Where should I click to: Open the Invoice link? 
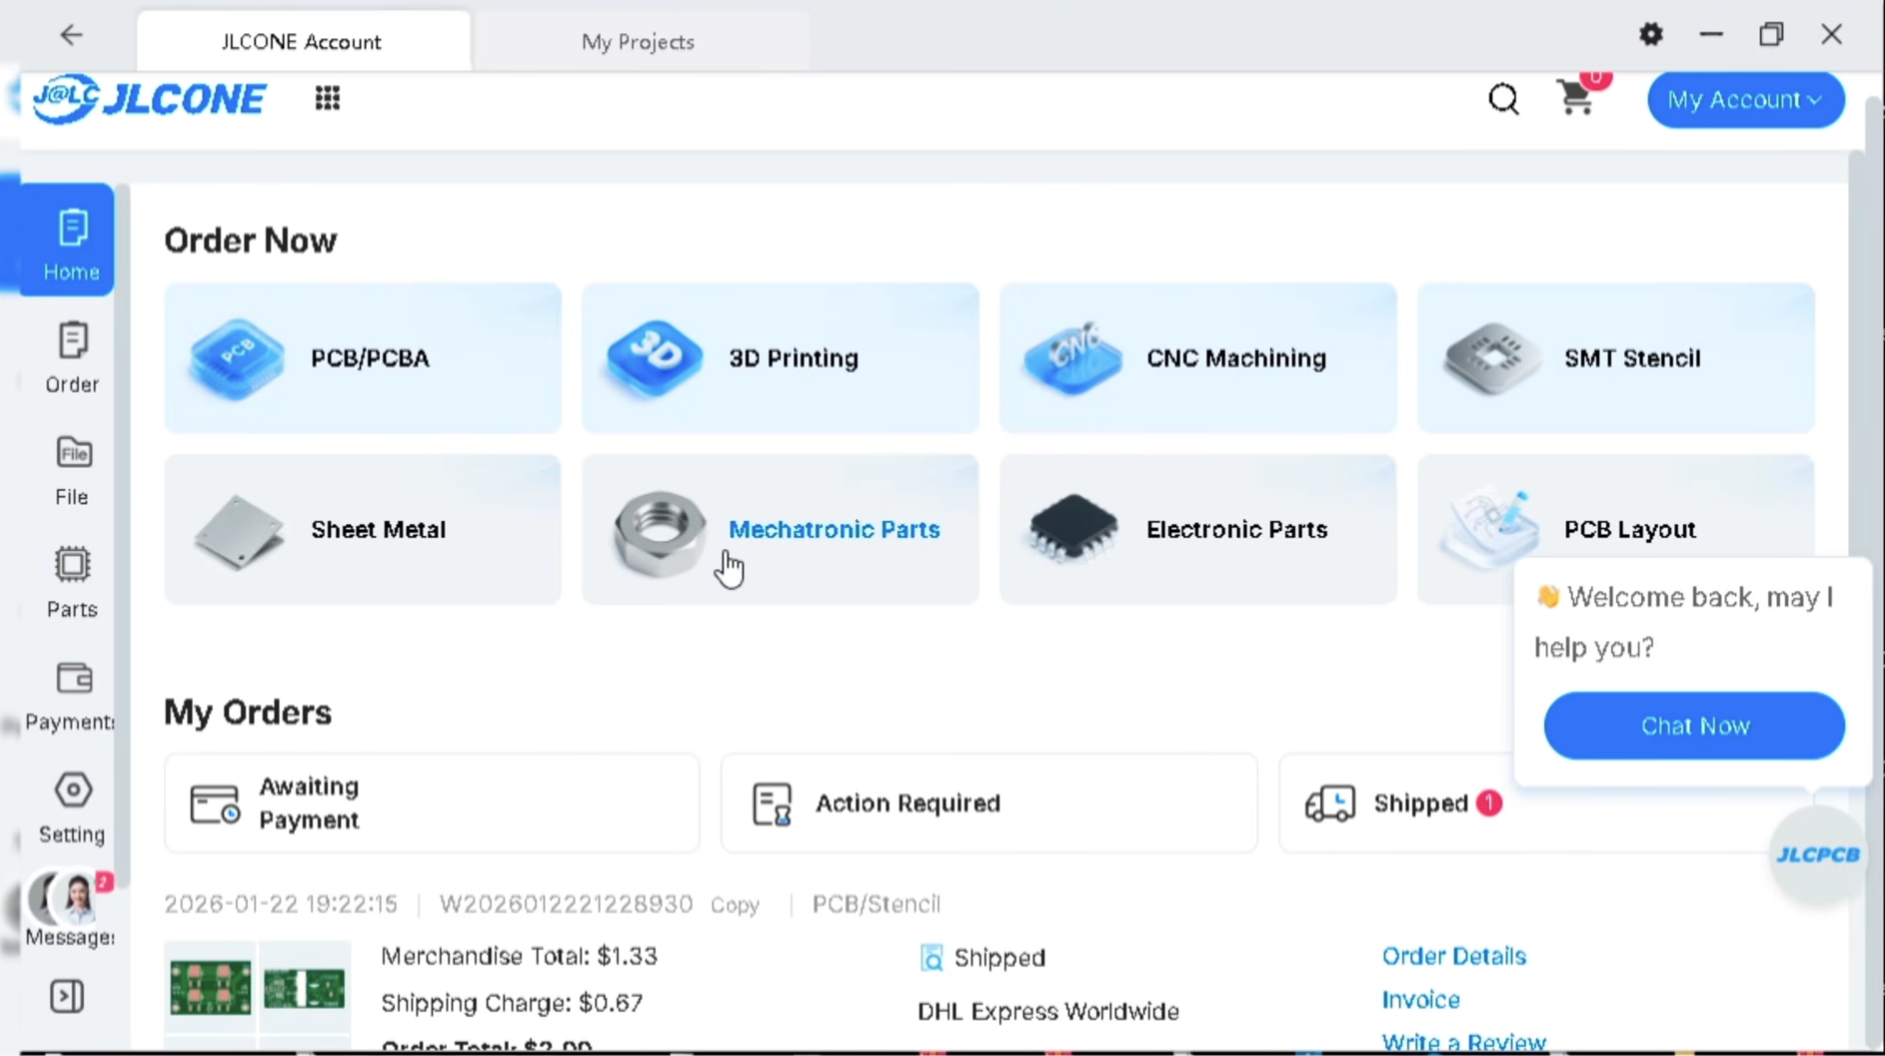click(1421, 999)
